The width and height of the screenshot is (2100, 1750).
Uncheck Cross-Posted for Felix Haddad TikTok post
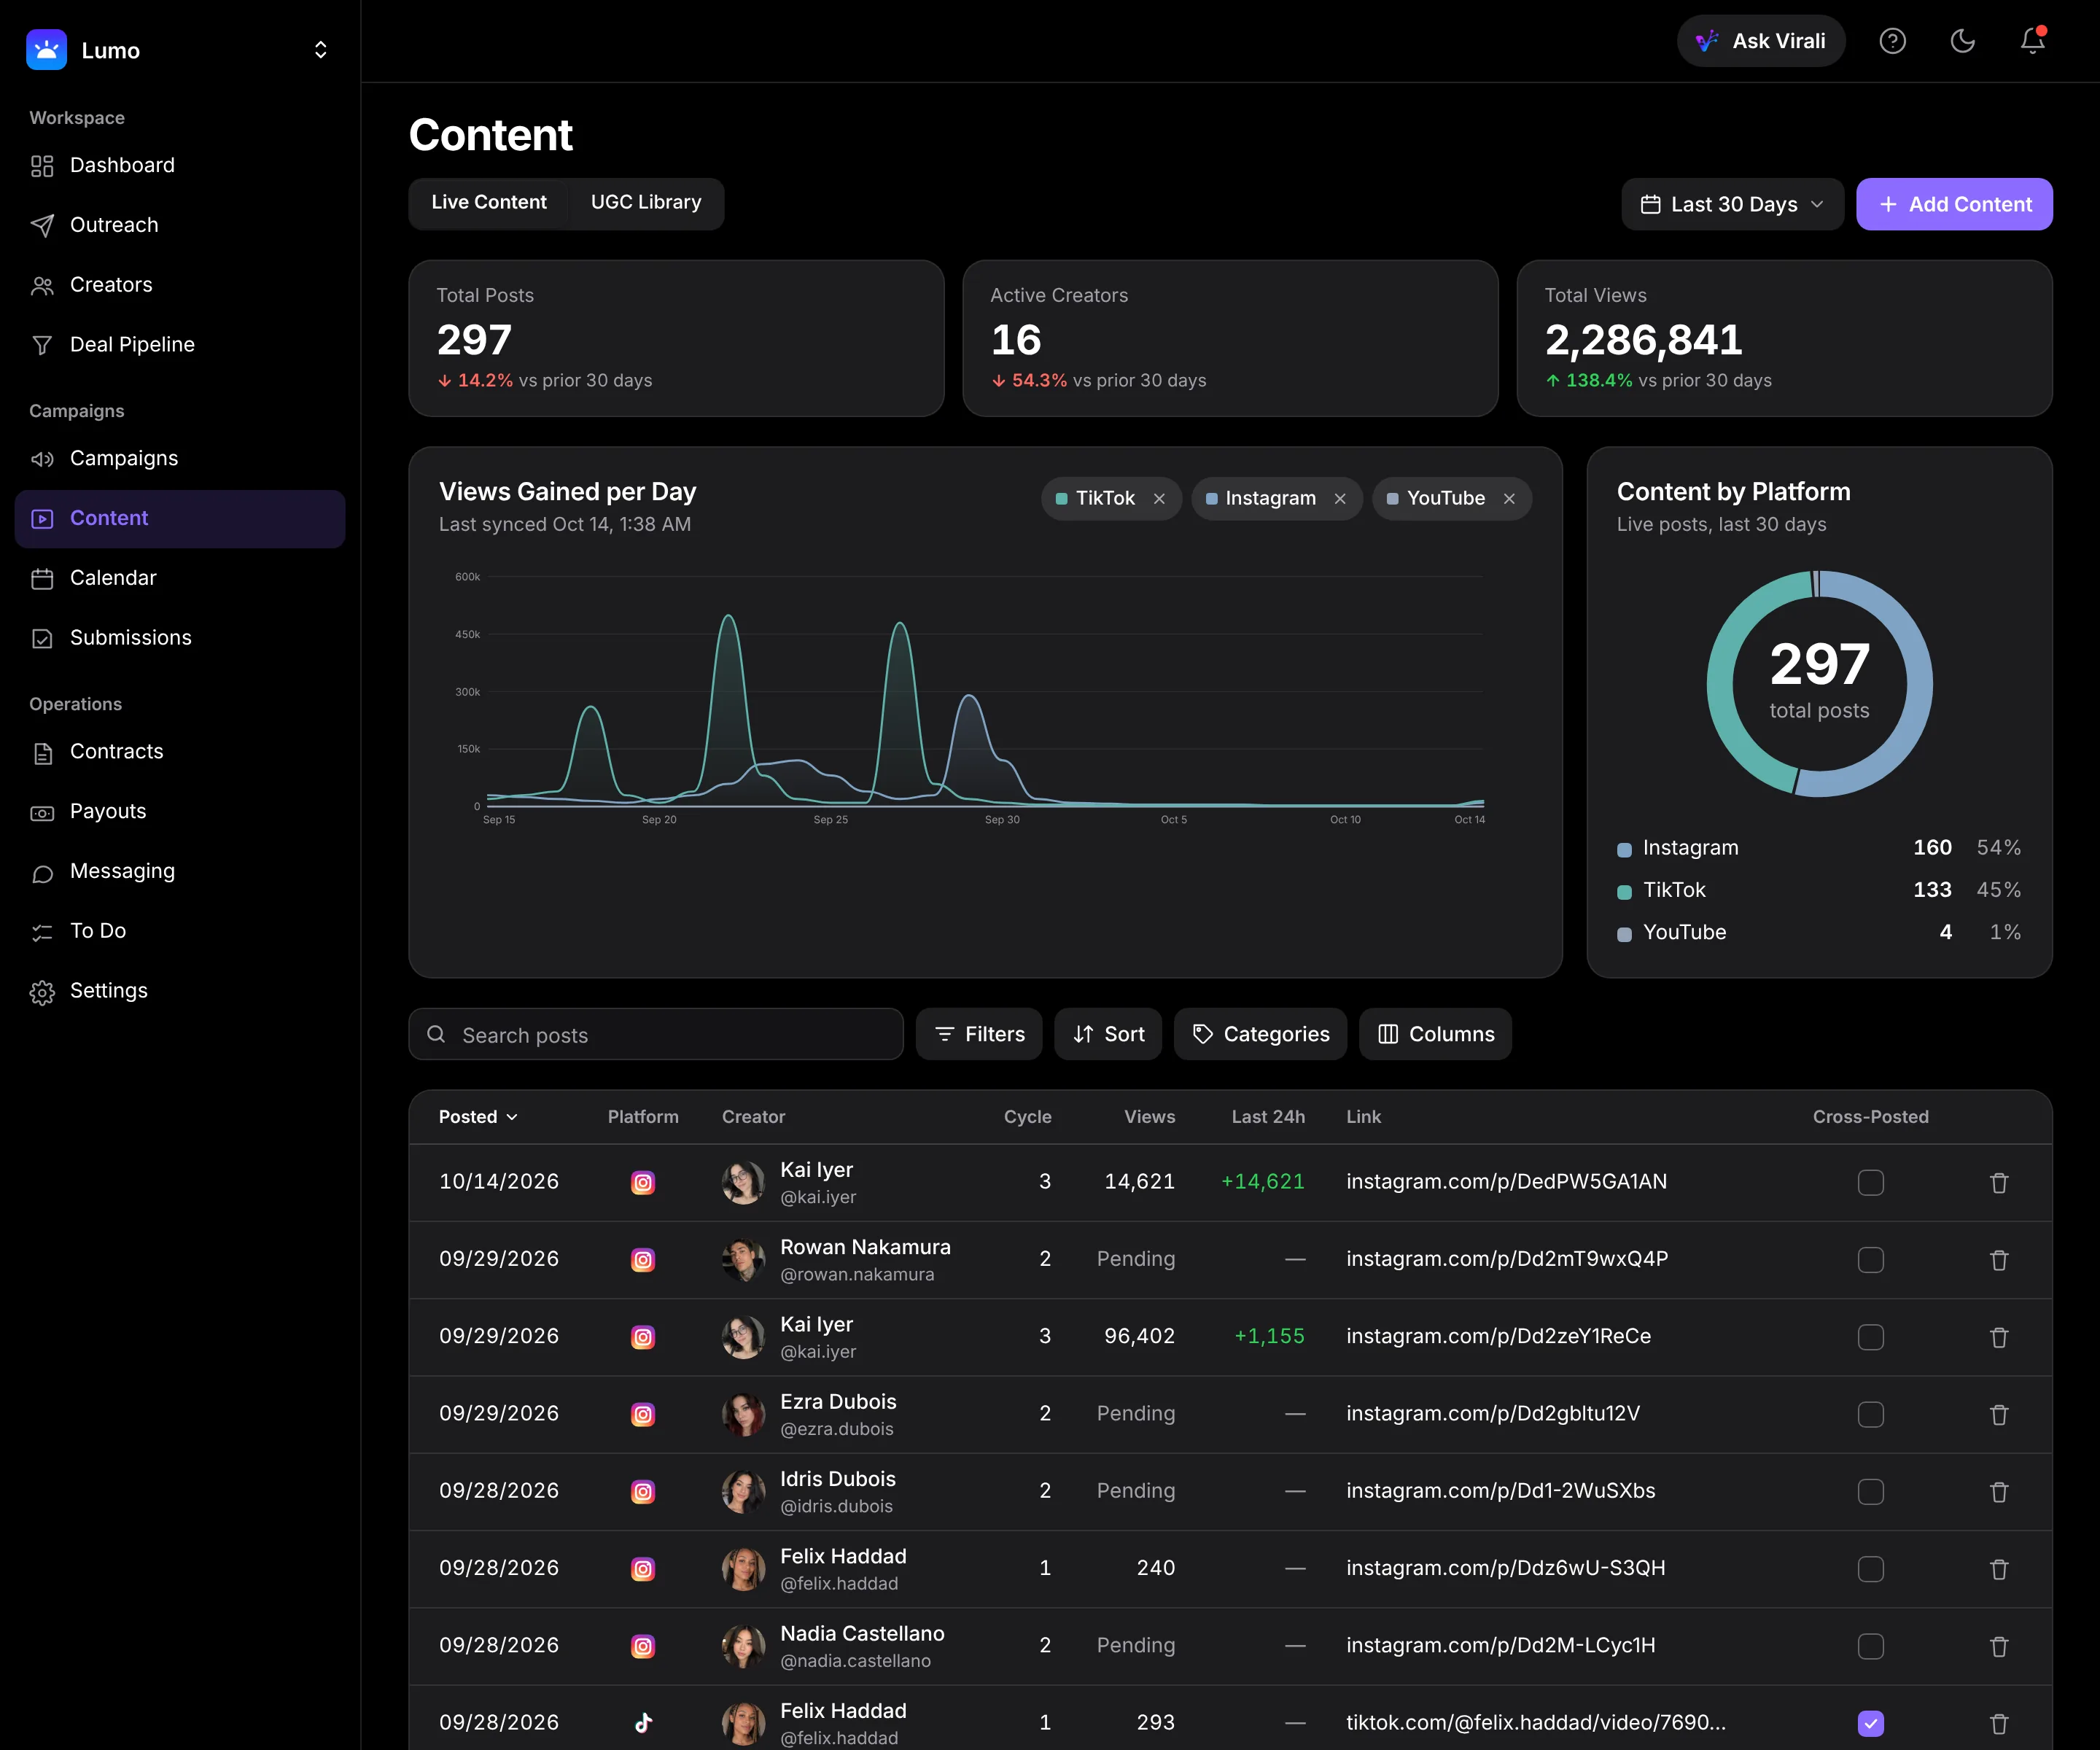(1870, 1723)
